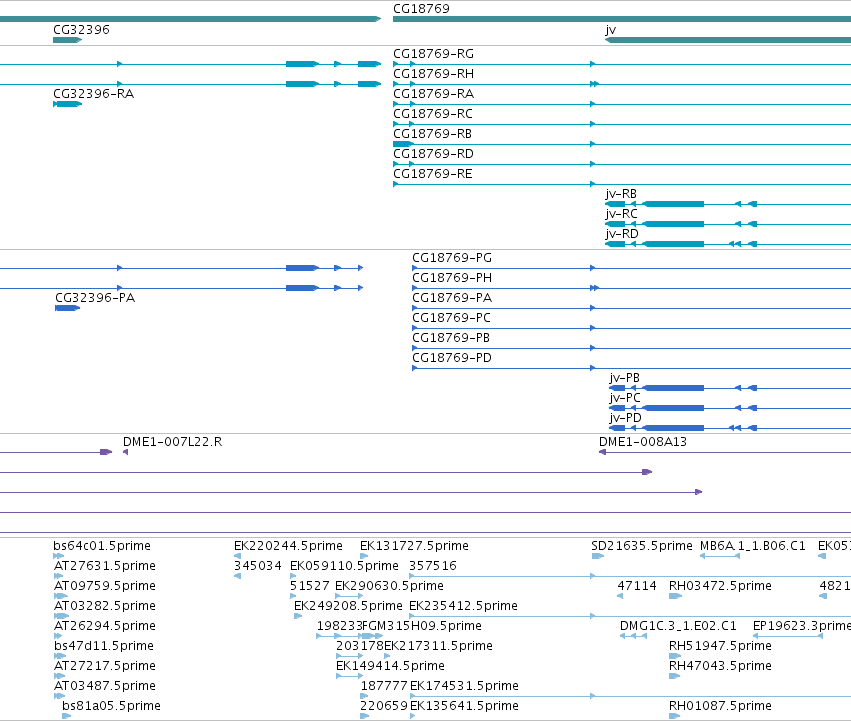Click feature label 345034
Screen dimensions: 851x721
[x=258, y=566]
